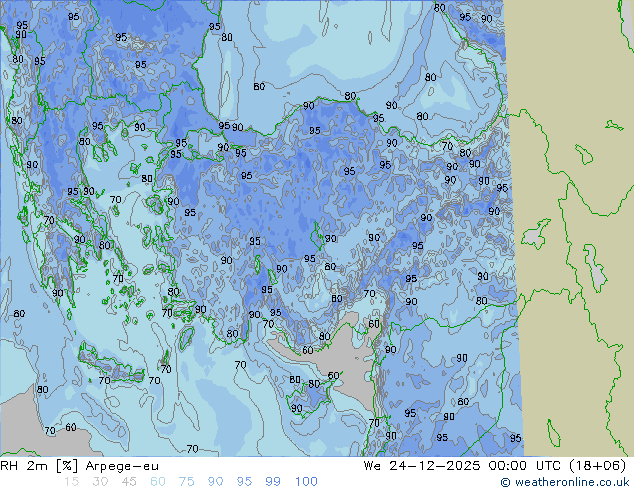Viewport: 634px width, 490px height.
Task: Select the legend value 30
Action: click(100, 482)
